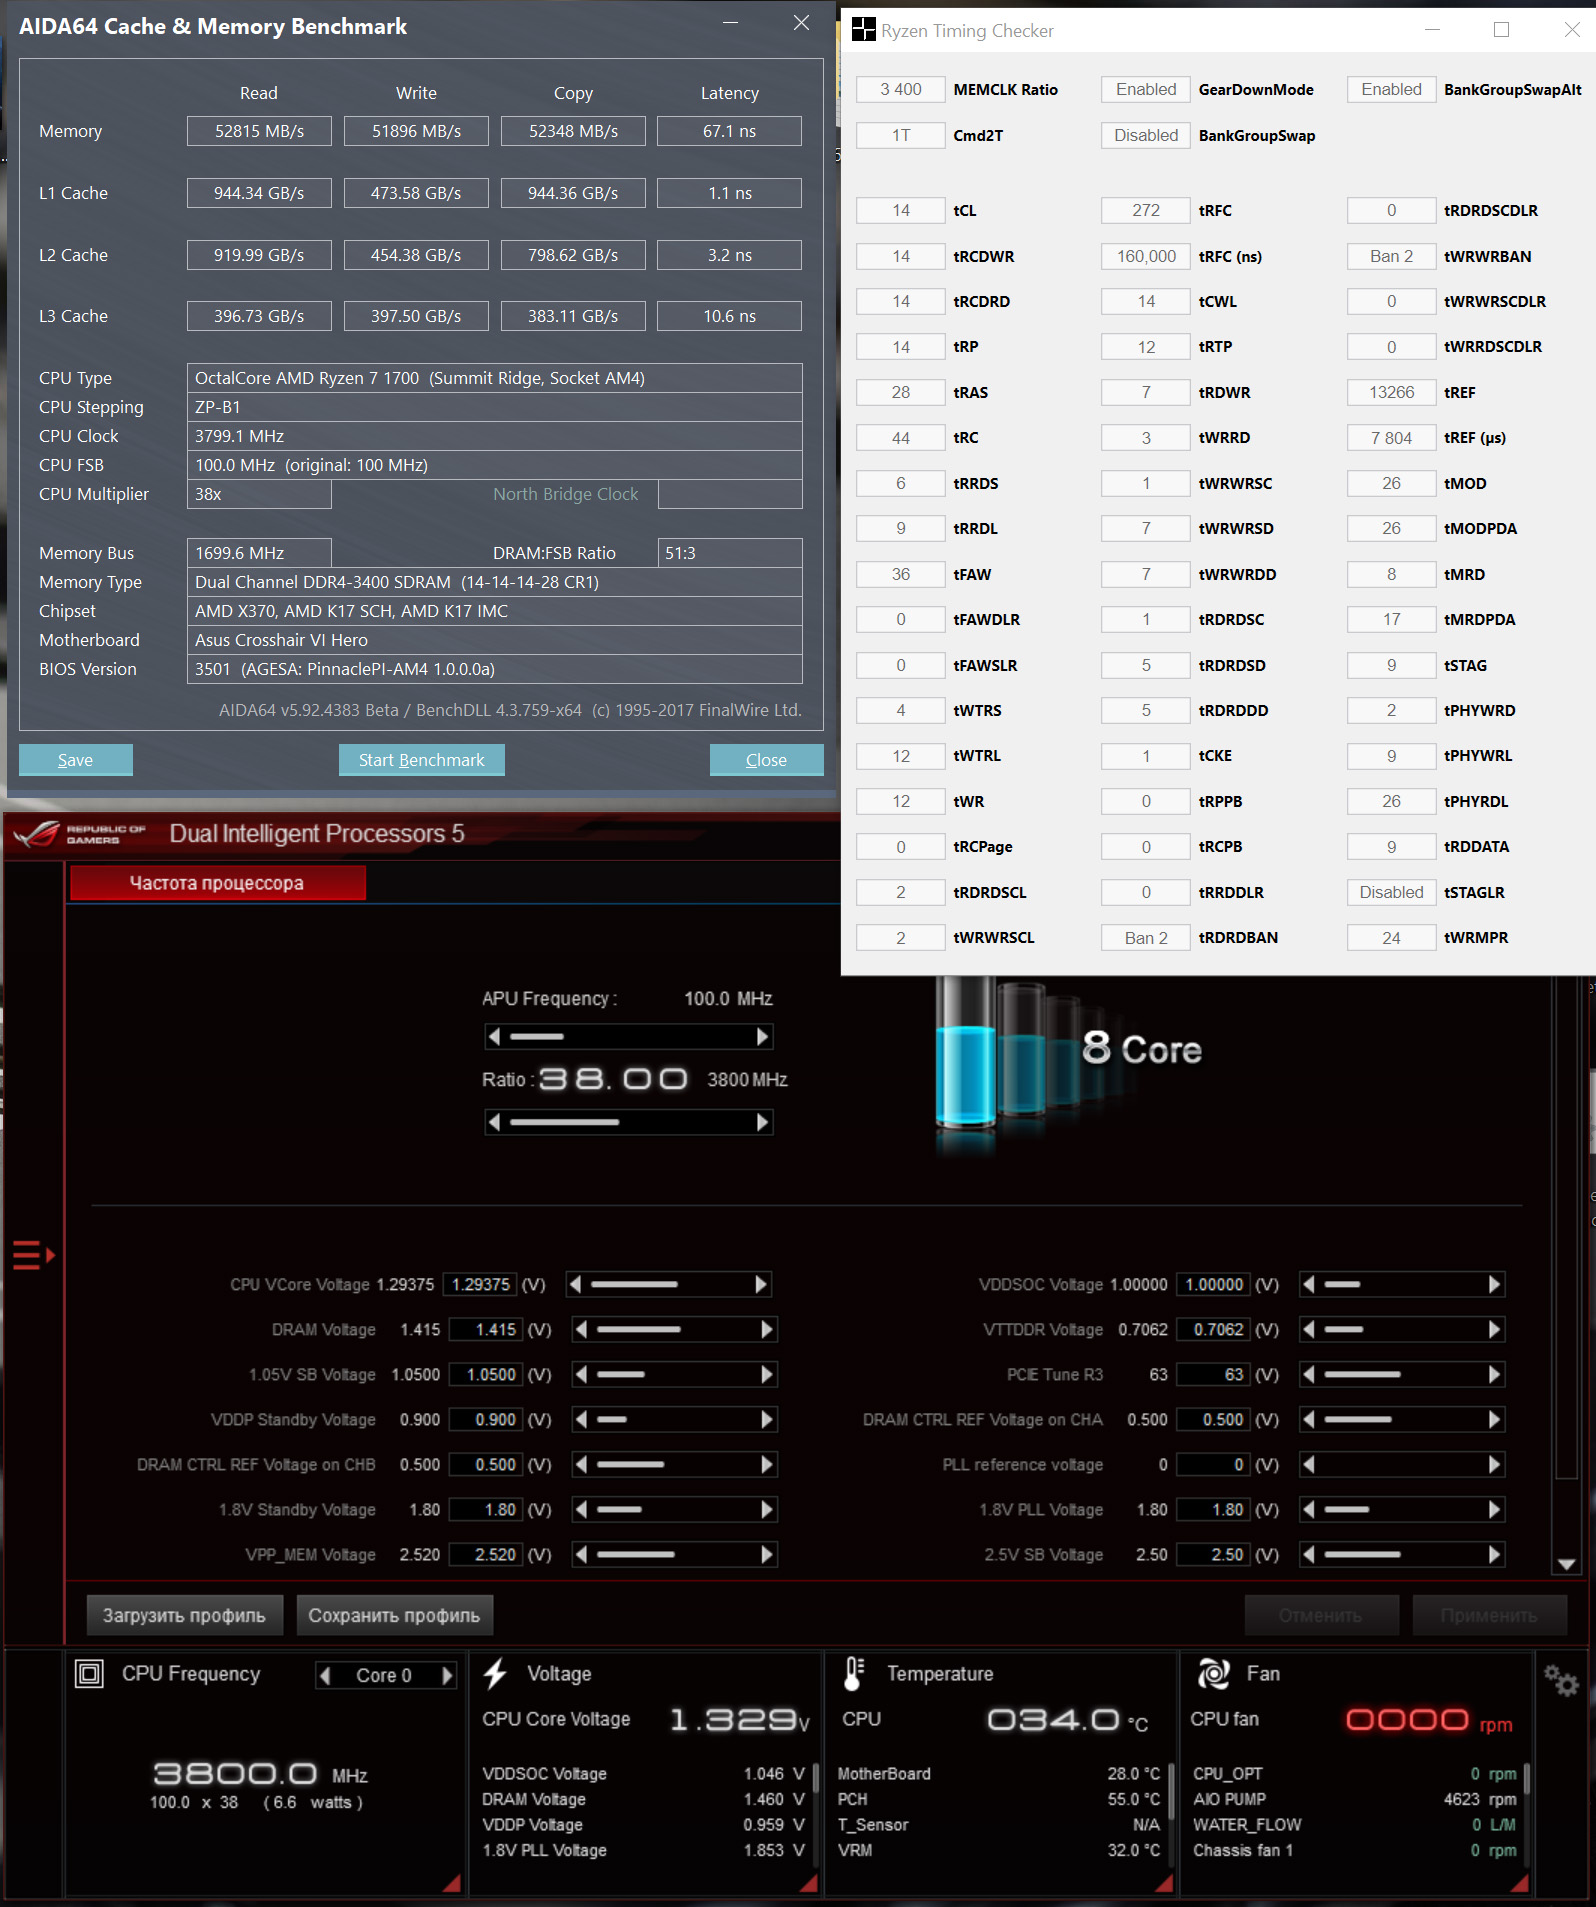Select next core in CPU Frequency panel
This screenshot has height=1907, width=1596.
pos(447,1675)
